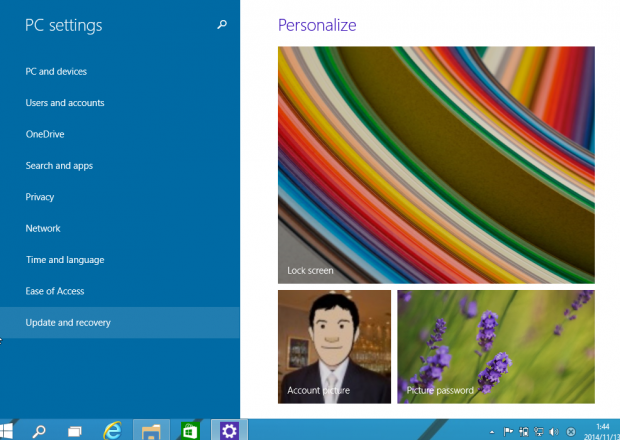The width and height of the screenshot is (620, 440).
Task: Launch Internet Explorer from the taskbar
Action: [113, 431]
